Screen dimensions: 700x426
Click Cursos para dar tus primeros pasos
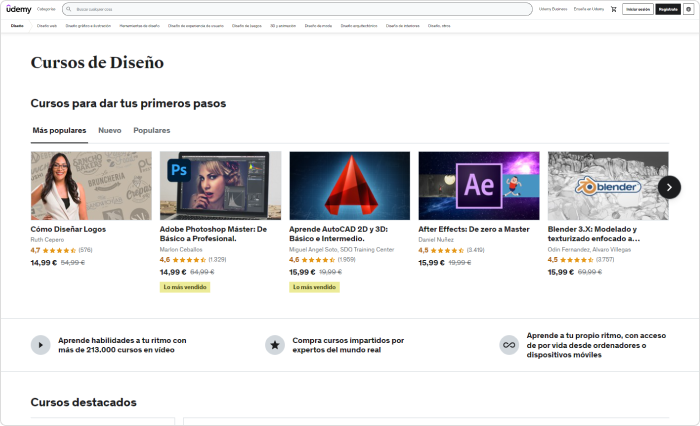[x=128, y=104]
